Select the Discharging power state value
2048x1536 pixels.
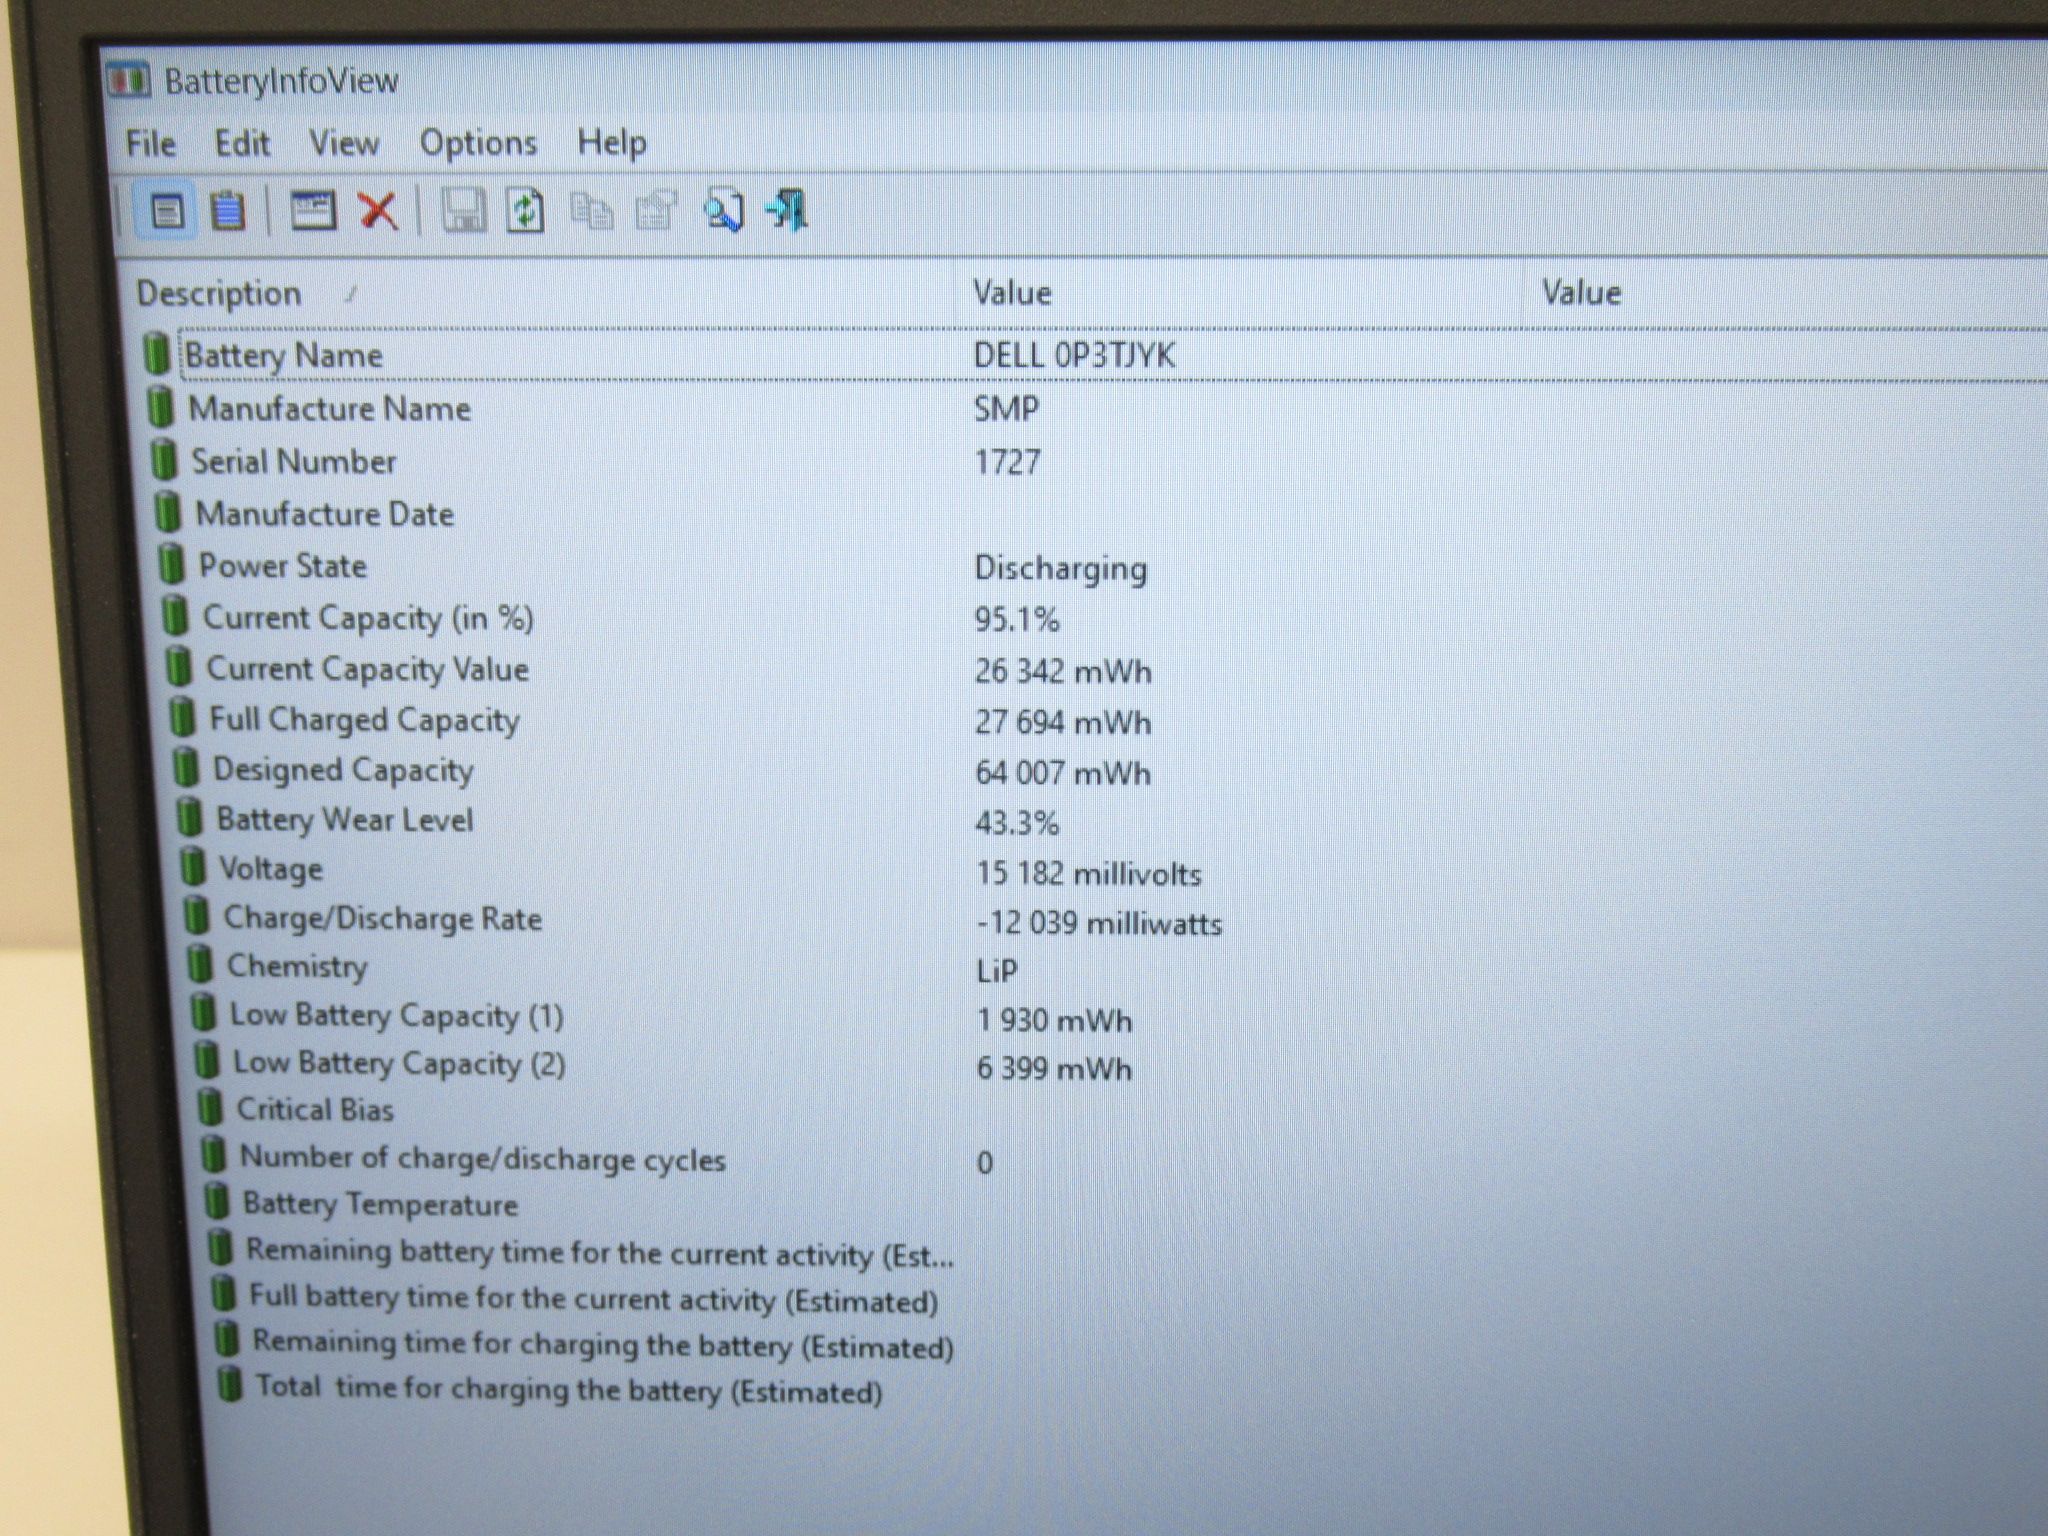(1061, 569)
